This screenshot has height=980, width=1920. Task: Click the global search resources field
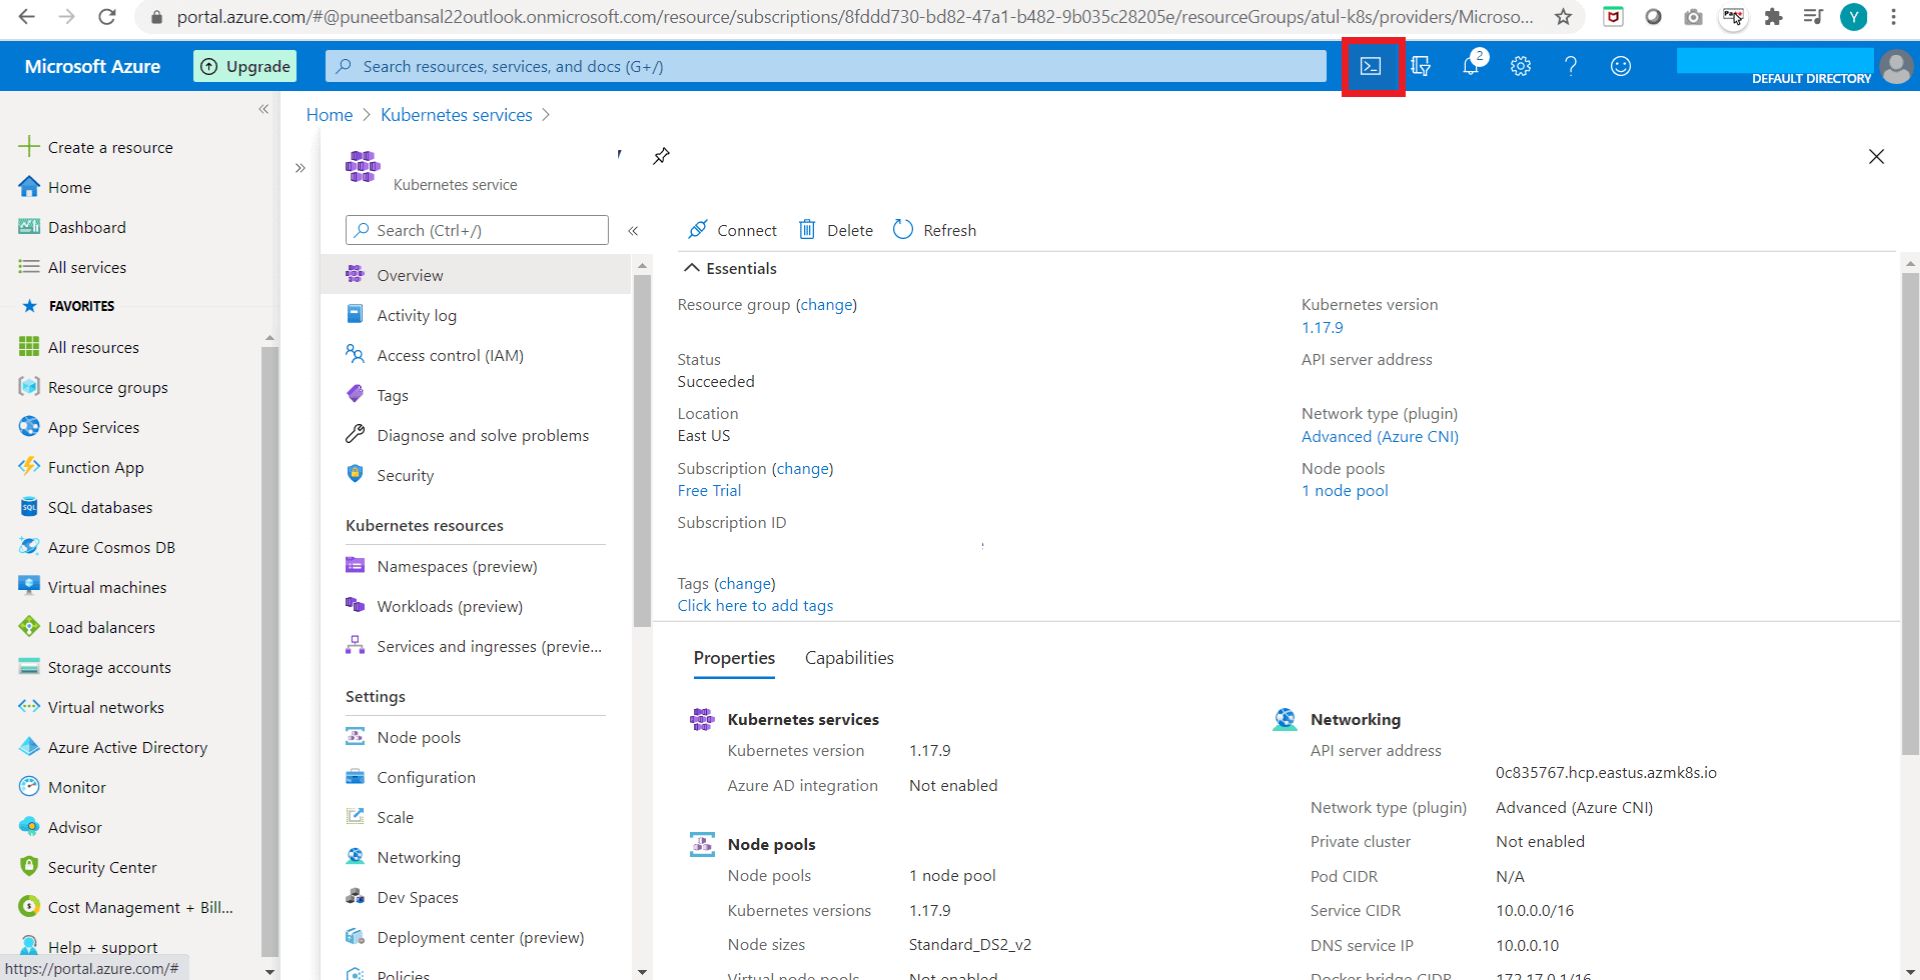point(826,66)
